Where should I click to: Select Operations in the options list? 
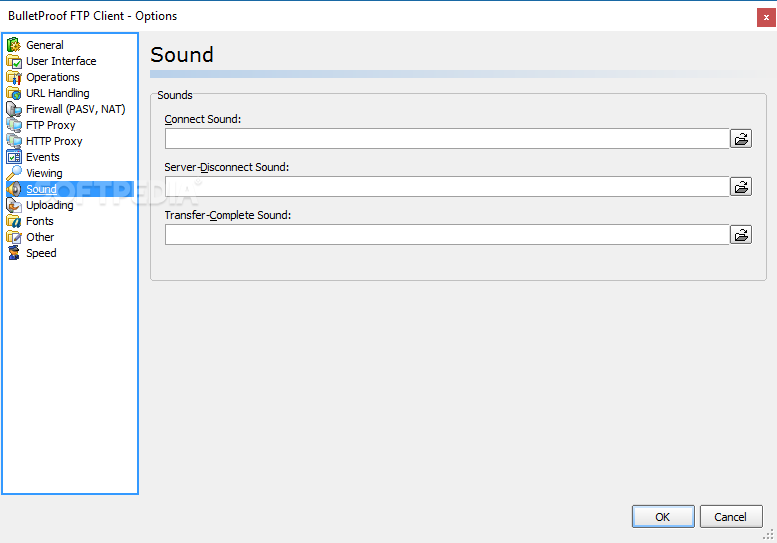(53, 77)
